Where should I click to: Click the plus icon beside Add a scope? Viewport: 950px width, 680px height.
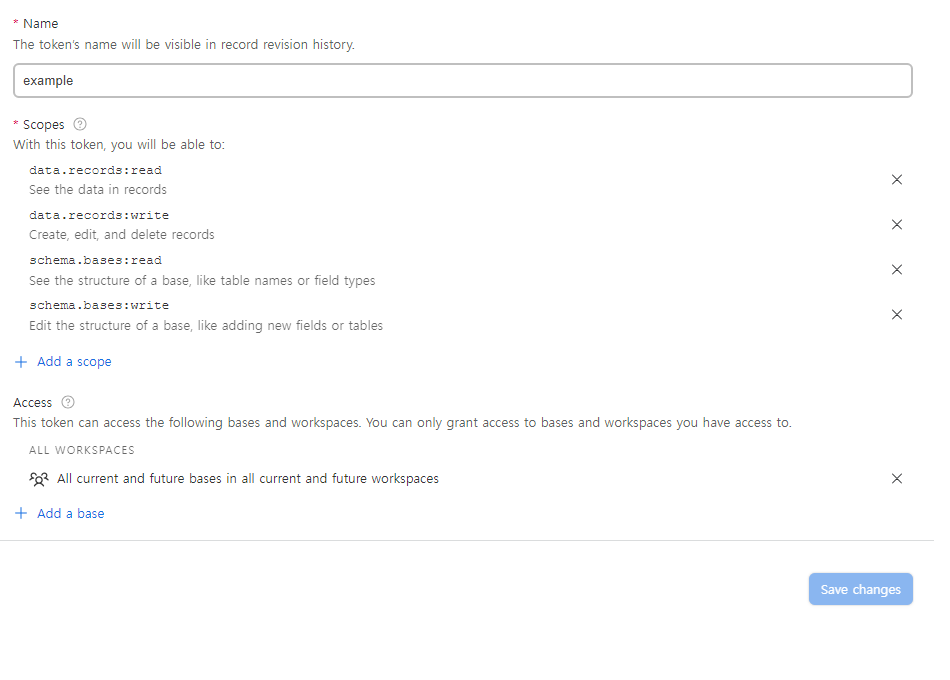coord(21,362)
